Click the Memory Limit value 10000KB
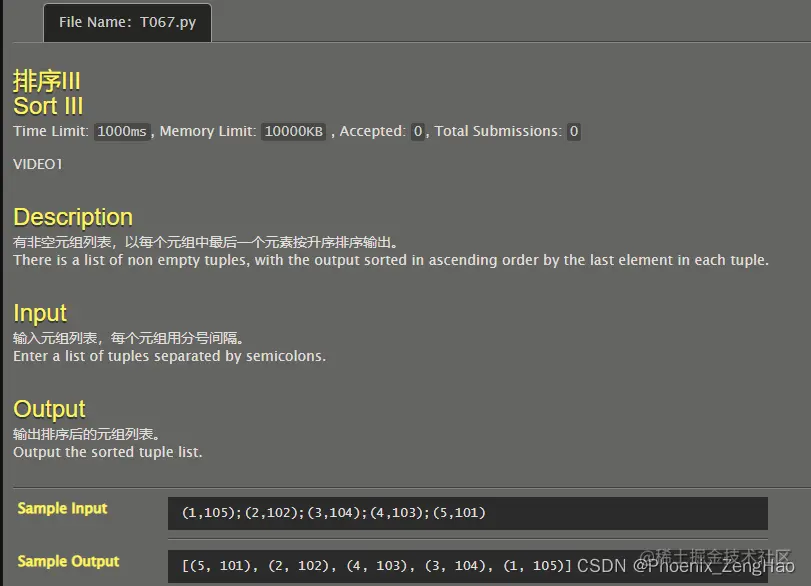The image size is (811, 586). point(293,131)
